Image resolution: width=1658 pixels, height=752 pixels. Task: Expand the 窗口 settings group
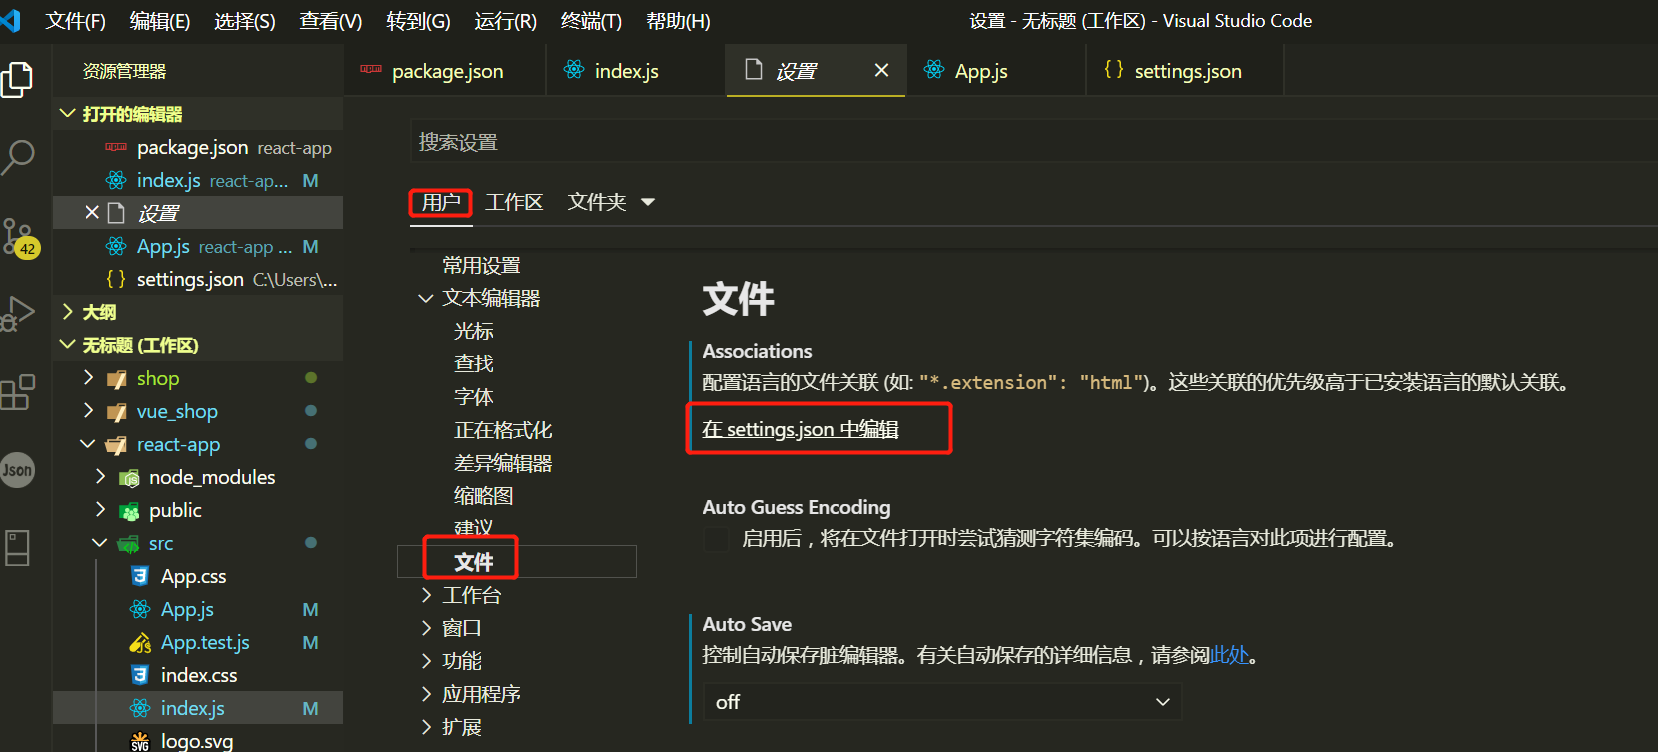[x=426, y=628]
